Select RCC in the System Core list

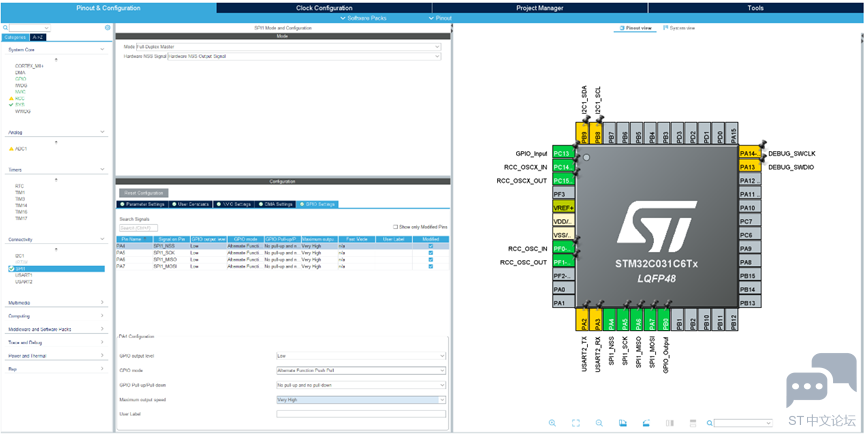20,98
